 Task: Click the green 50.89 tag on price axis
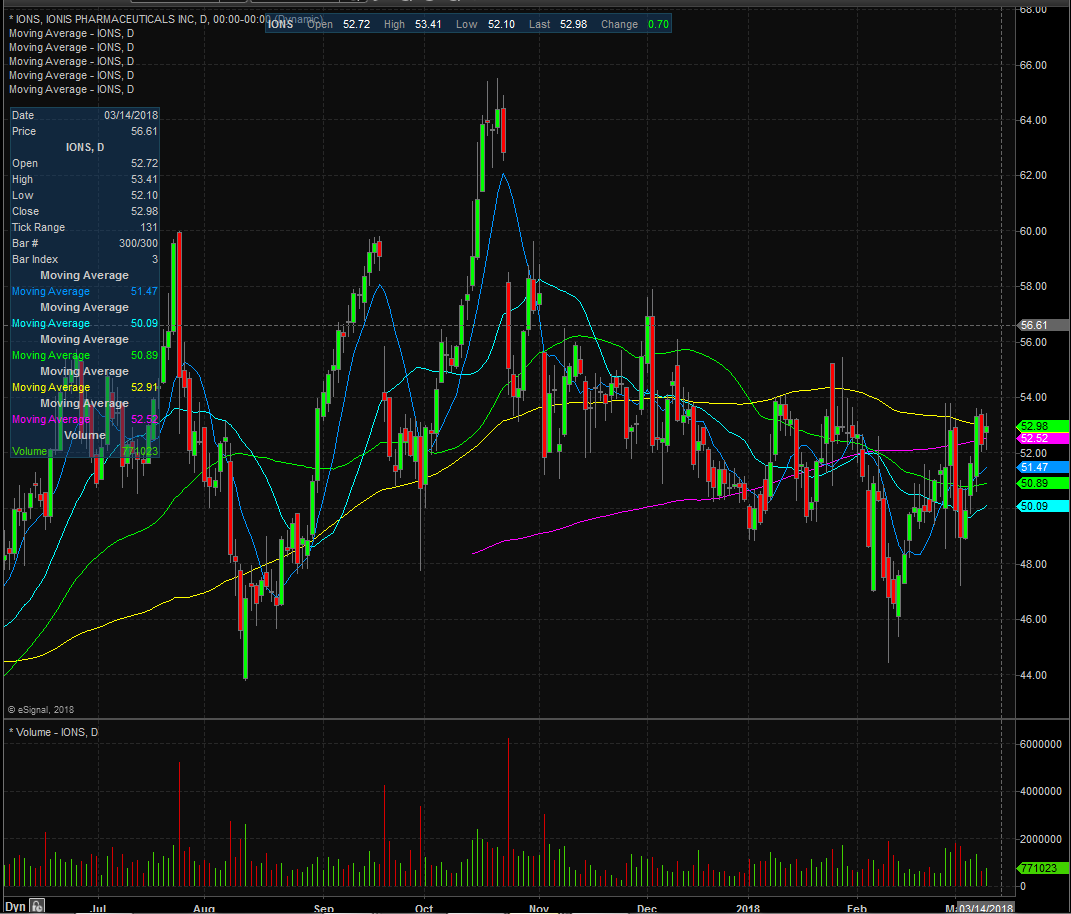point(1043,483)
